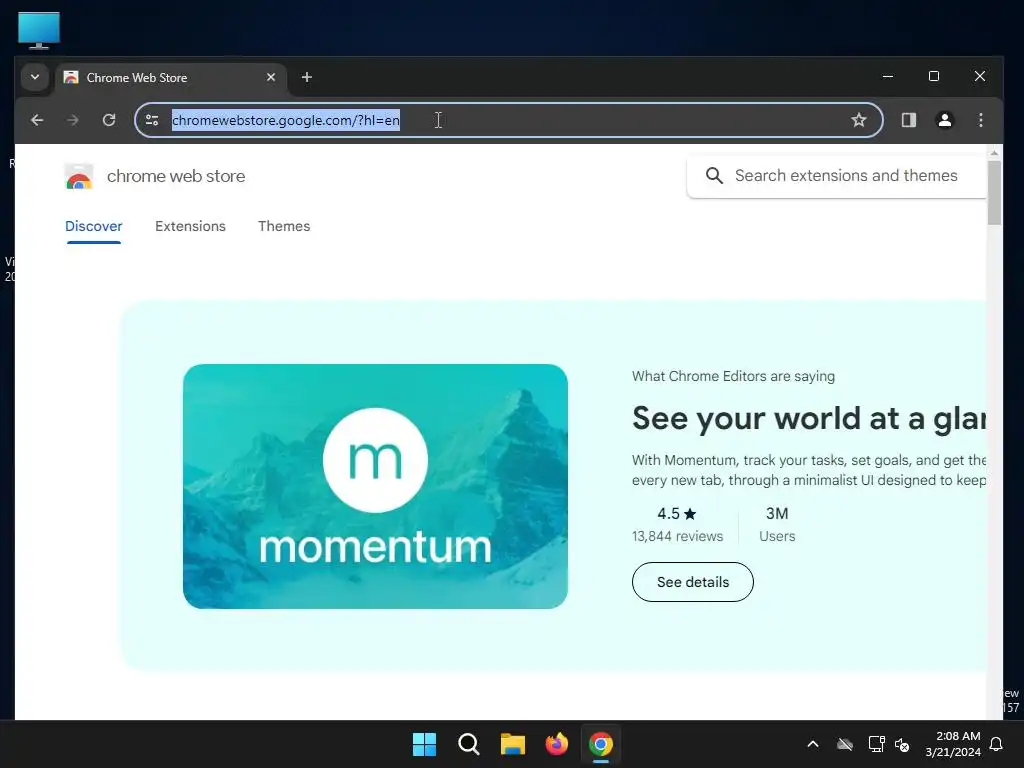Switch to the Themes tab
Image resolution: width=1024 pixels, height=768 pixels.
284,226
